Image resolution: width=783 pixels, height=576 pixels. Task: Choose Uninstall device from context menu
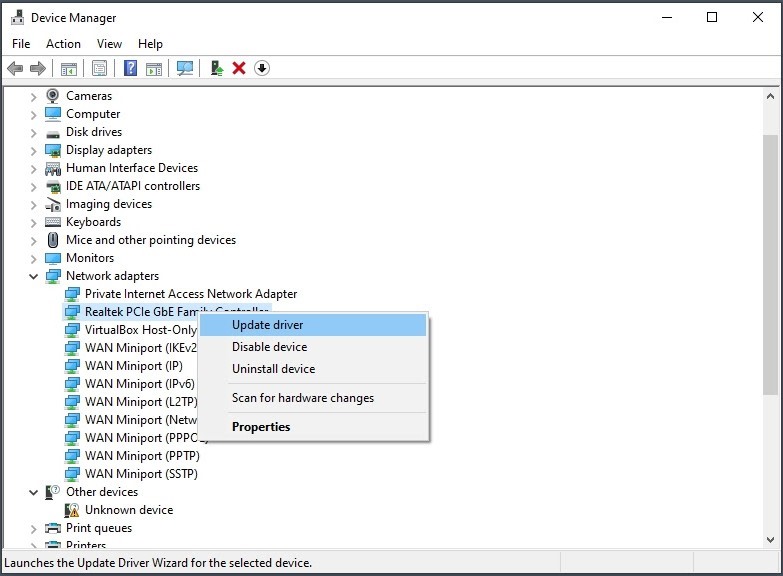pyautogui.click(x=313, y=369)
